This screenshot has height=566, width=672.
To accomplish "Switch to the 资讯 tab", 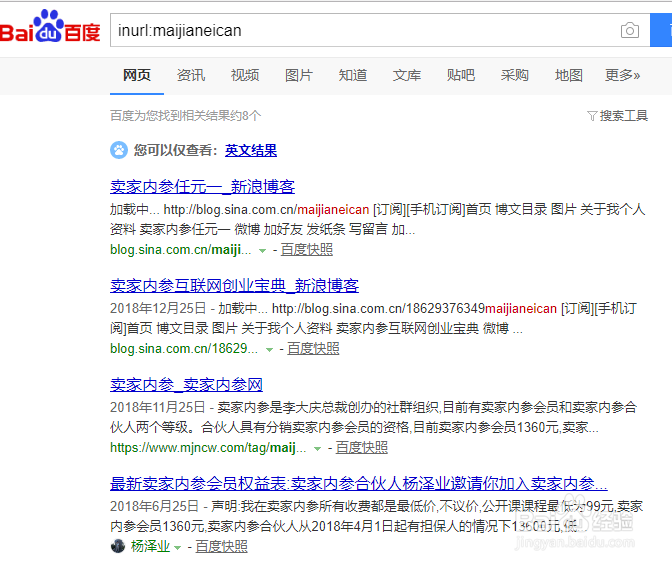I will [191, 75].
